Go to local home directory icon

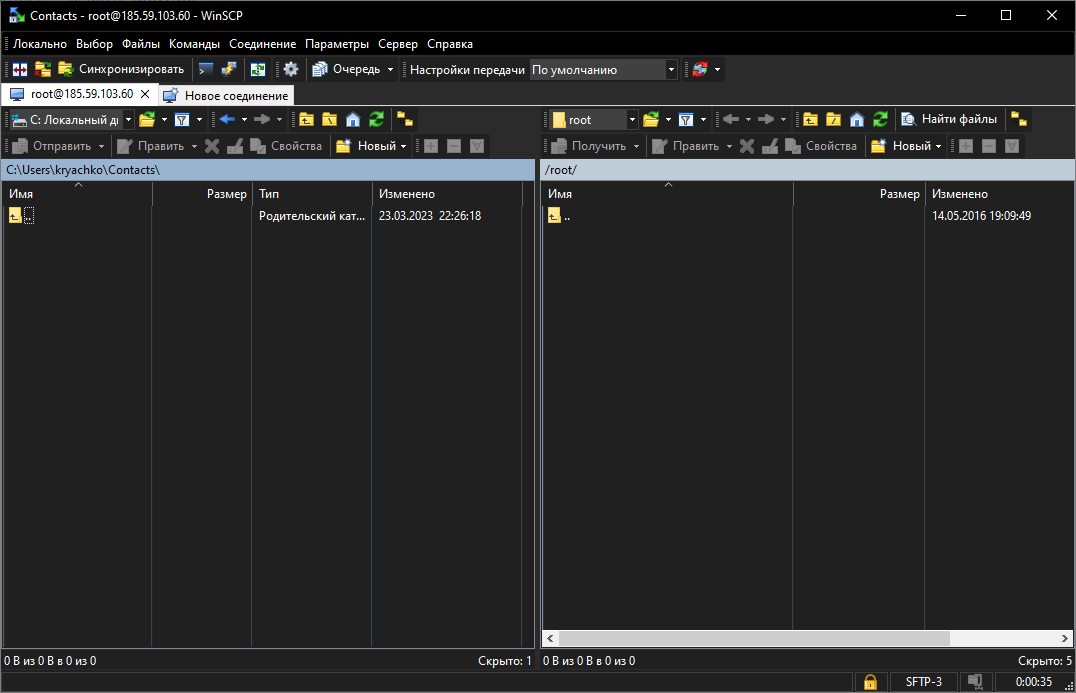point(353,120)
